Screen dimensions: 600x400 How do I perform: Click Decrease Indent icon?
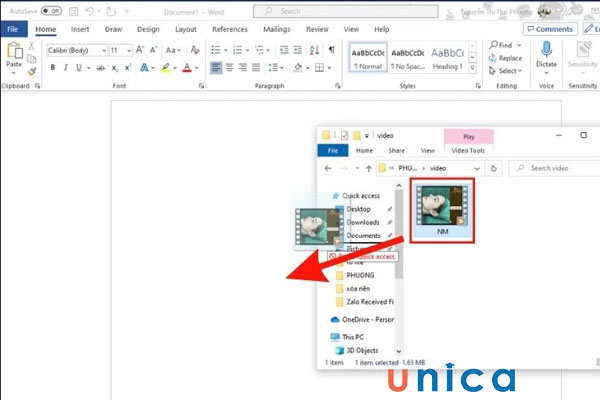coord(284,50)
